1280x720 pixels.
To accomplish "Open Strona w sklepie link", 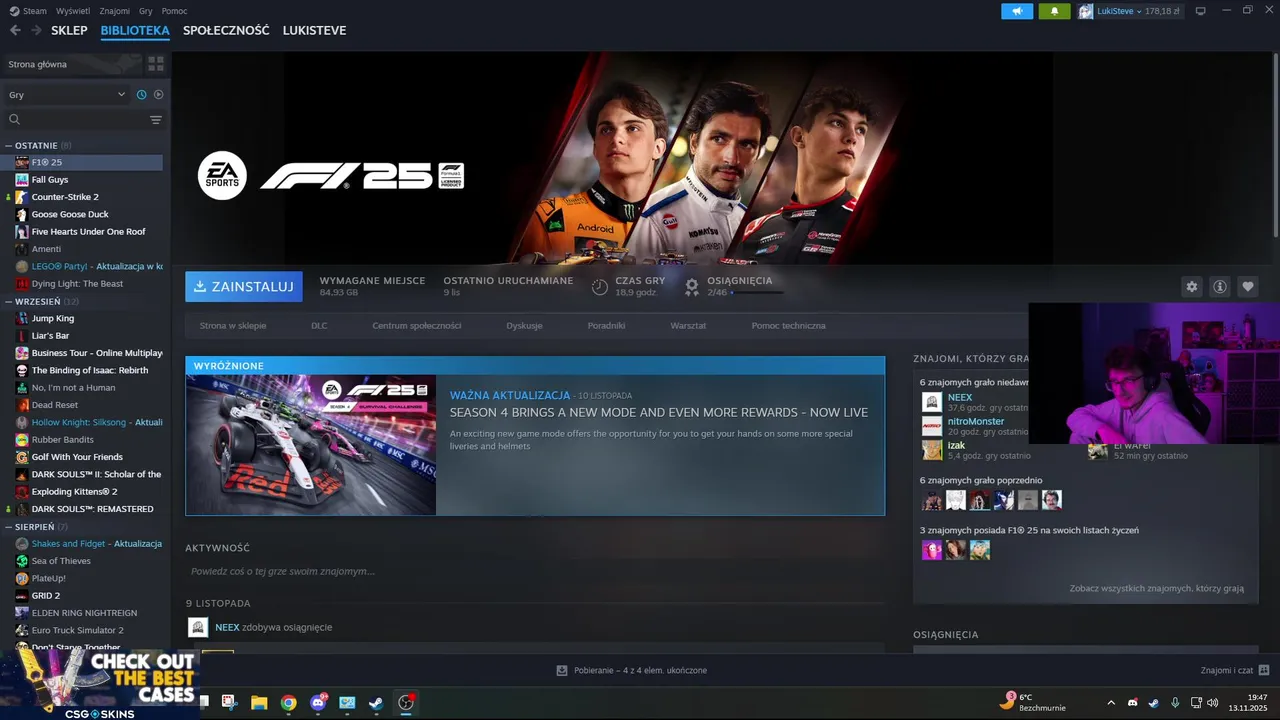I will pyautogui.click(x=233, y=326).
